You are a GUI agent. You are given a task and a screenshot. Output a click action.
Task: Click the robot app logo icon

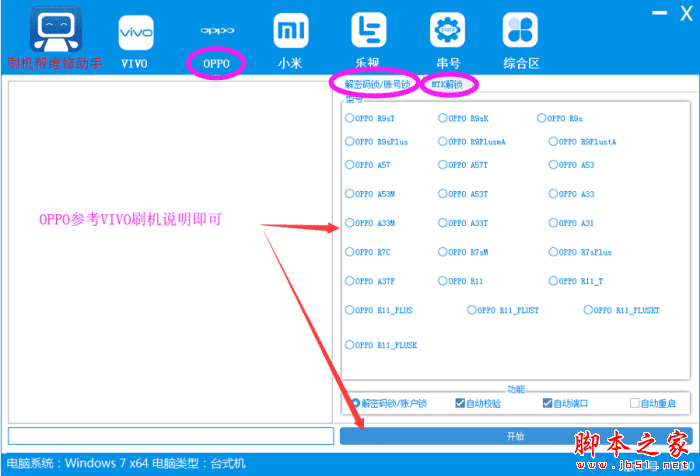(56, 29)
